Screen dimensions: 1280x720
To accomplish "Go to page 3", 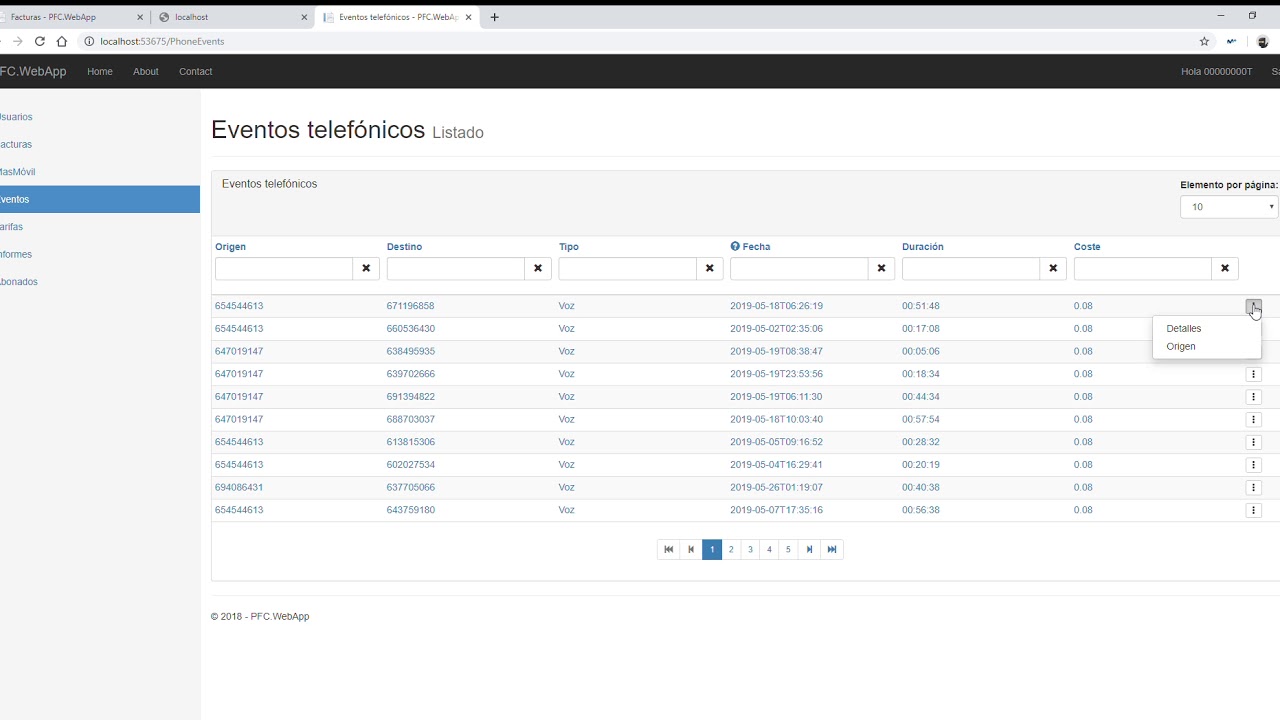I will pyautogui.click(x=750, y=549).
